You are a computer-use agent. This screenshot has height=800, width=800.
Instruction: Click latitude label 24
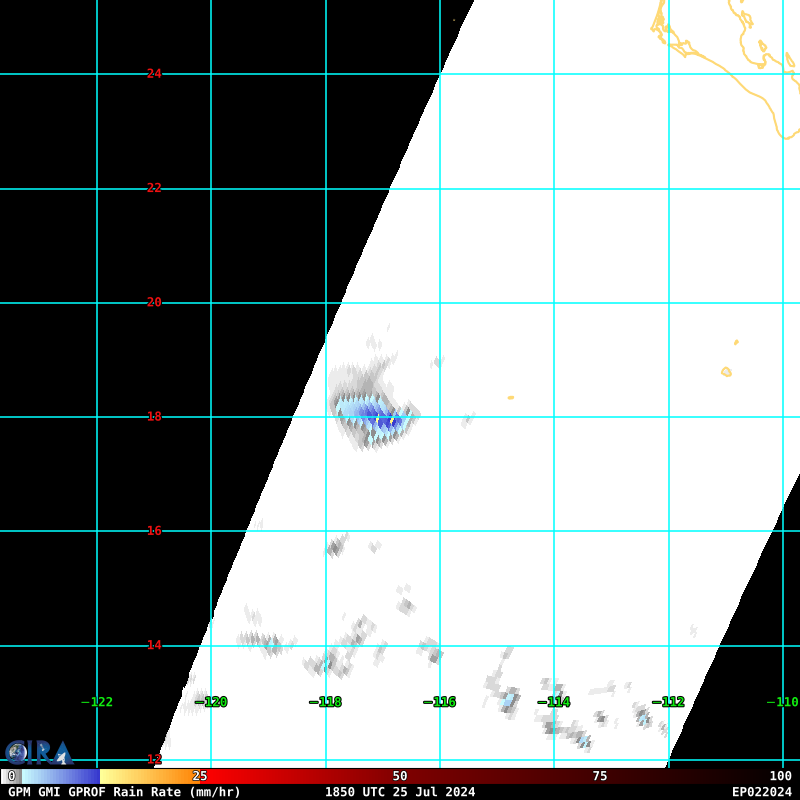[154, 73]
